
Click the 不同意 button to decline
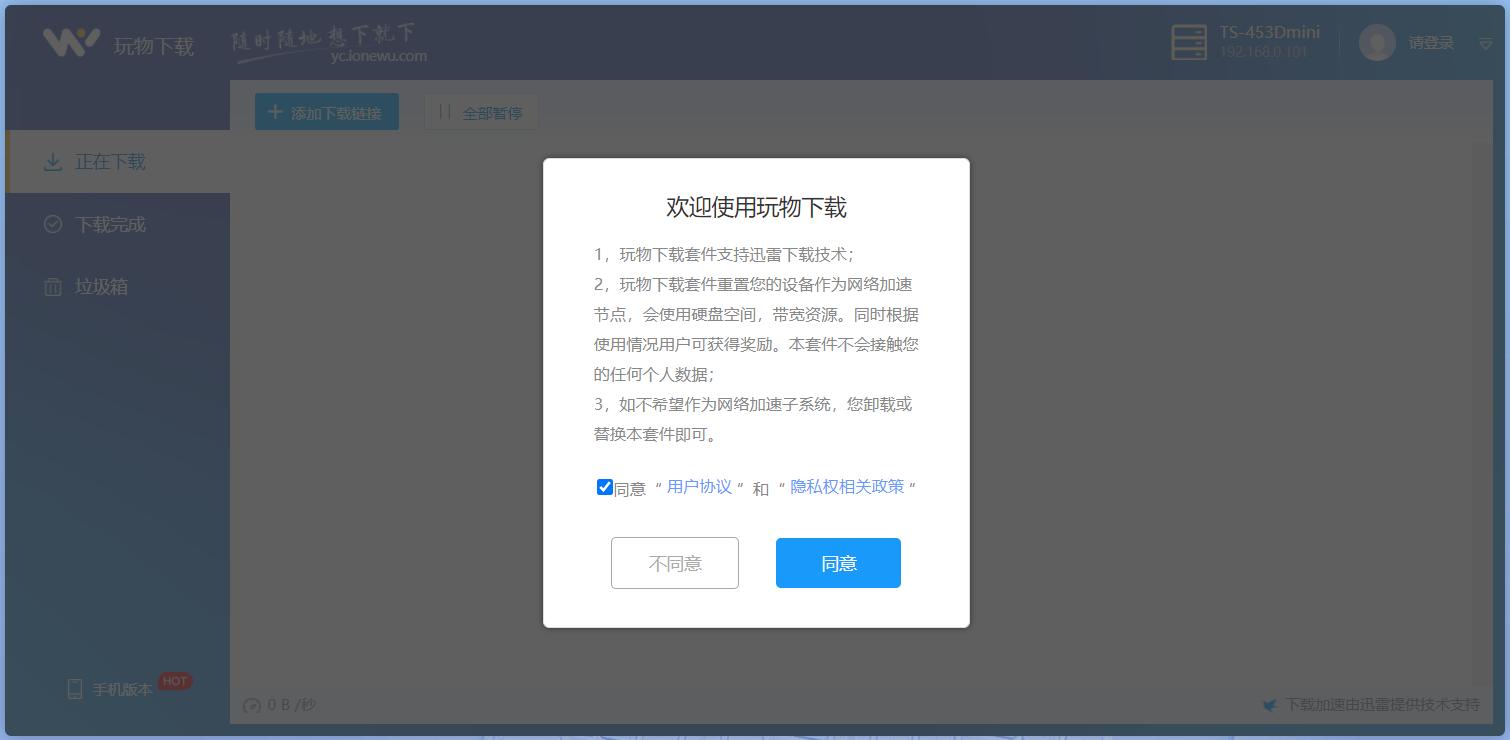pos(674,563)
